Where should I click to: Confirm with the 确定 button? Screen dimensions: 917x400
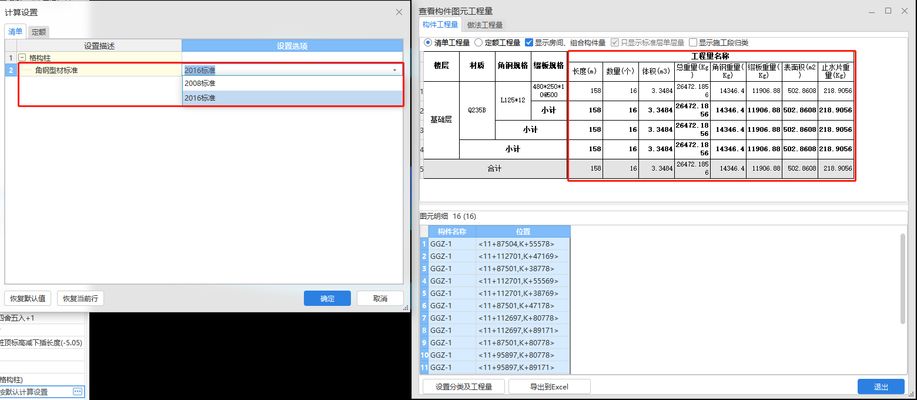tap(327, 298)
